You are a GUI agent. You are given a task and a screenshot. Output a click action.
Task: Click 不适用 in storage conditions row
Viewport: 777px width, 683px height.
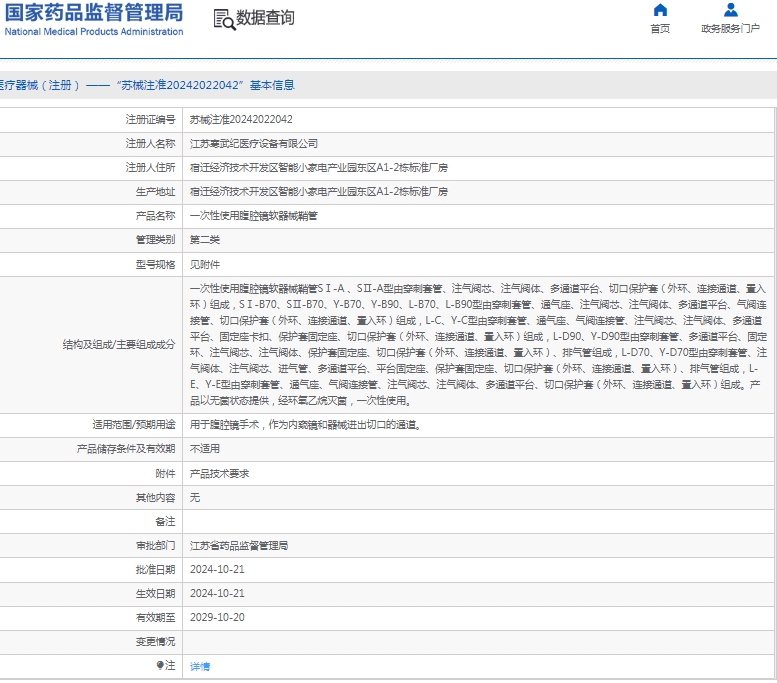point(205,449)
